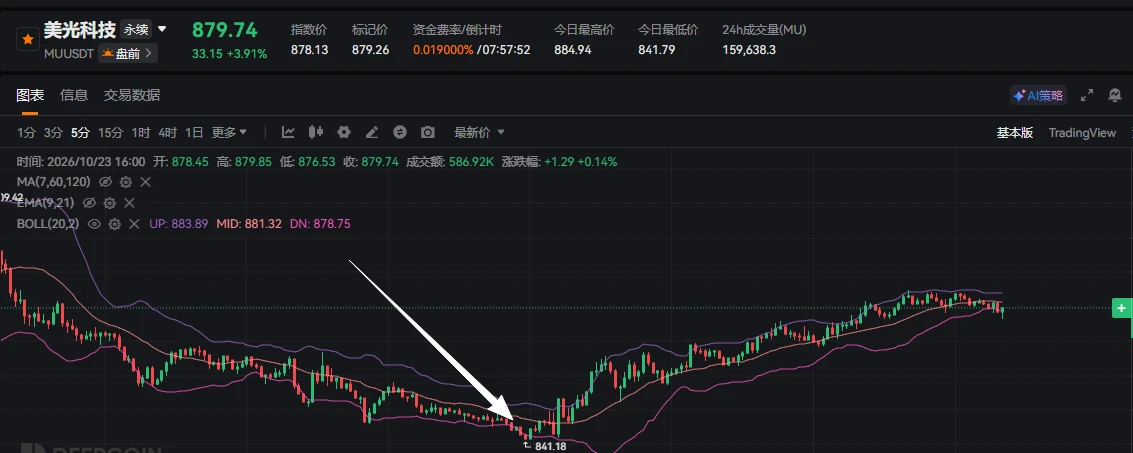Open the price alert bell icon

coord(1115,95)
